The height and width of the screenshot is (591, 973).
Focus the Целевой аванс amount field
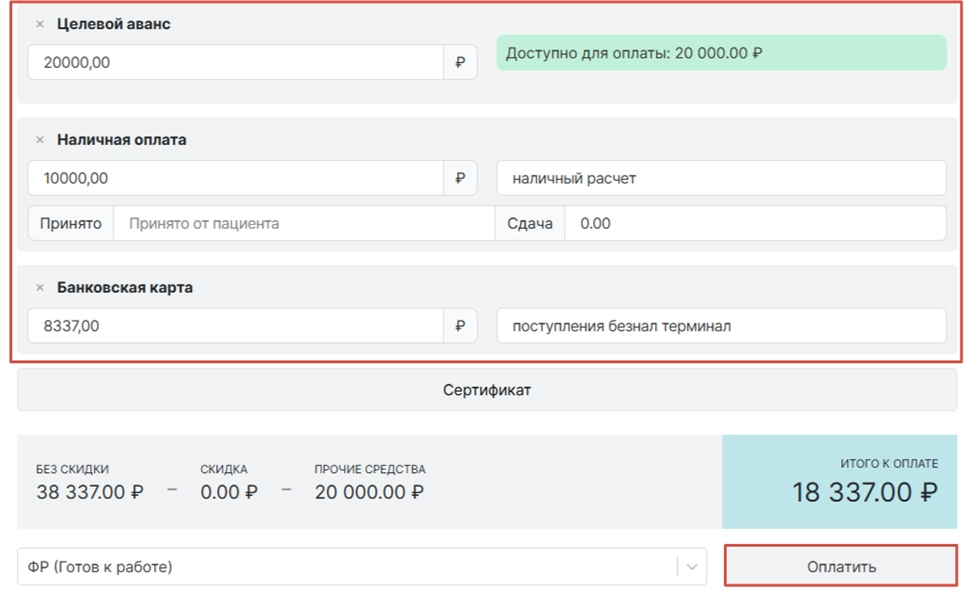pos(235,62)
